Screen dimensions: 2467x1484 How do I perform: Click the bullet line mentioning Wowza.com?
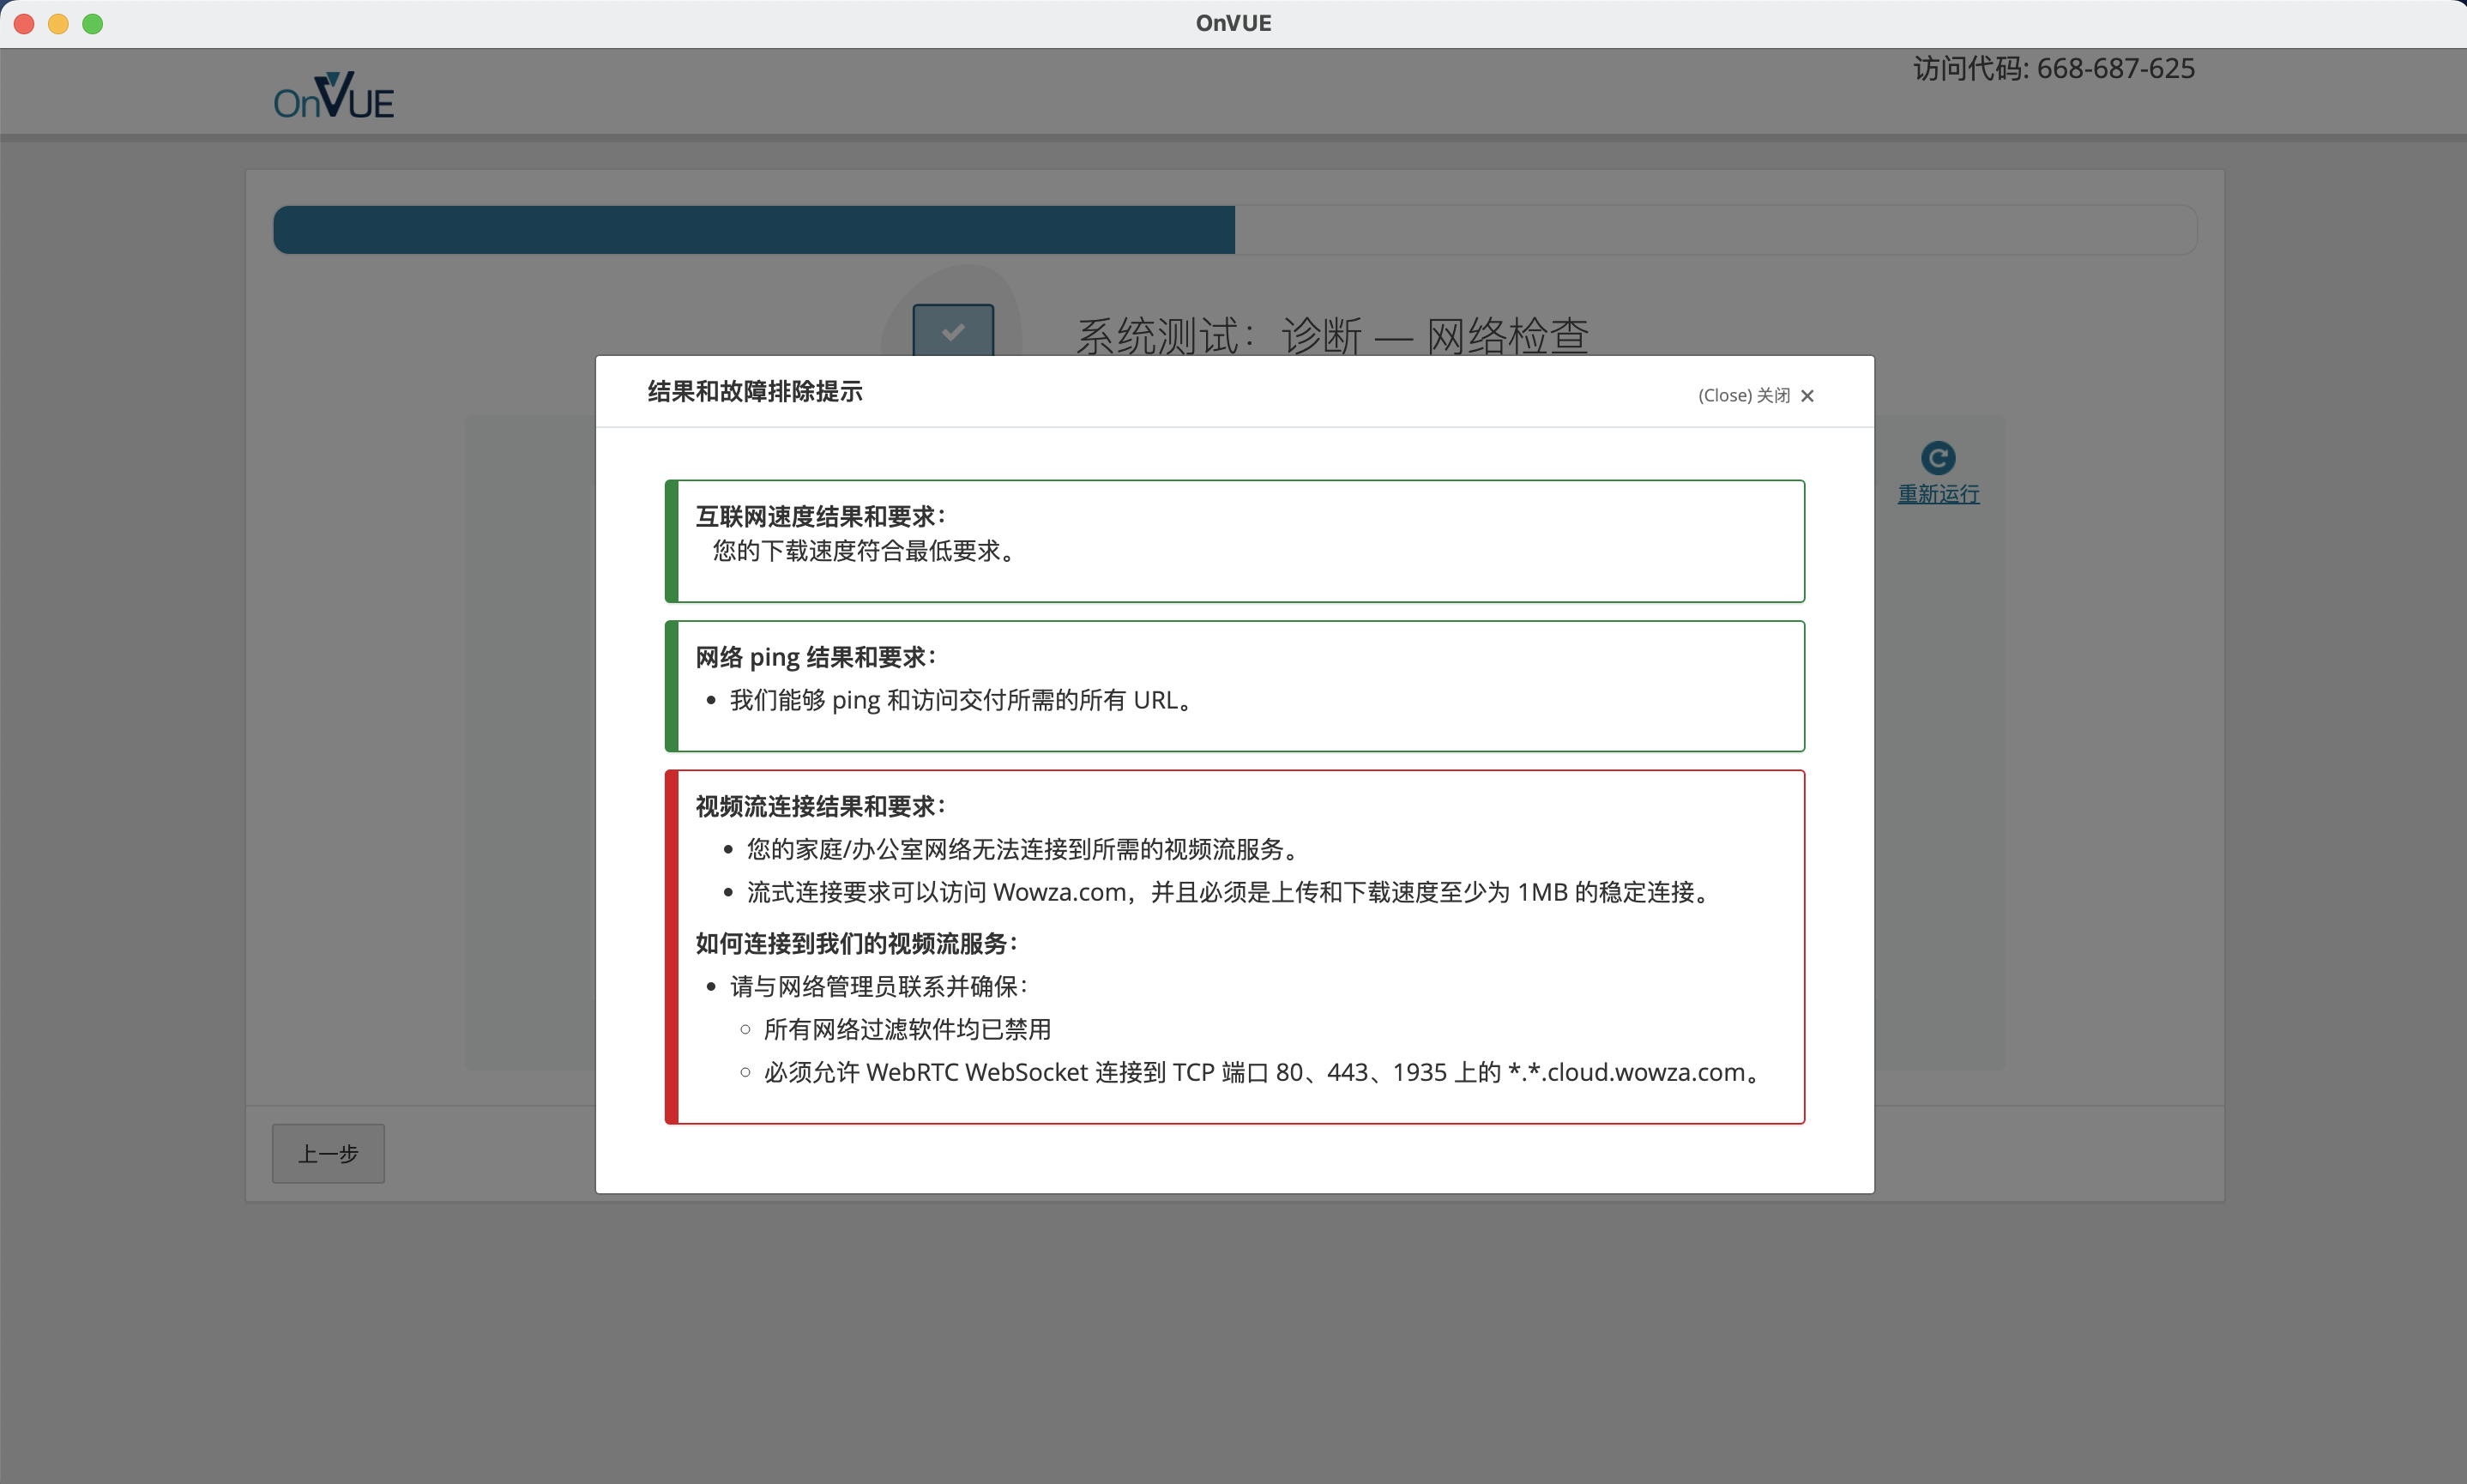point(1230,892)
